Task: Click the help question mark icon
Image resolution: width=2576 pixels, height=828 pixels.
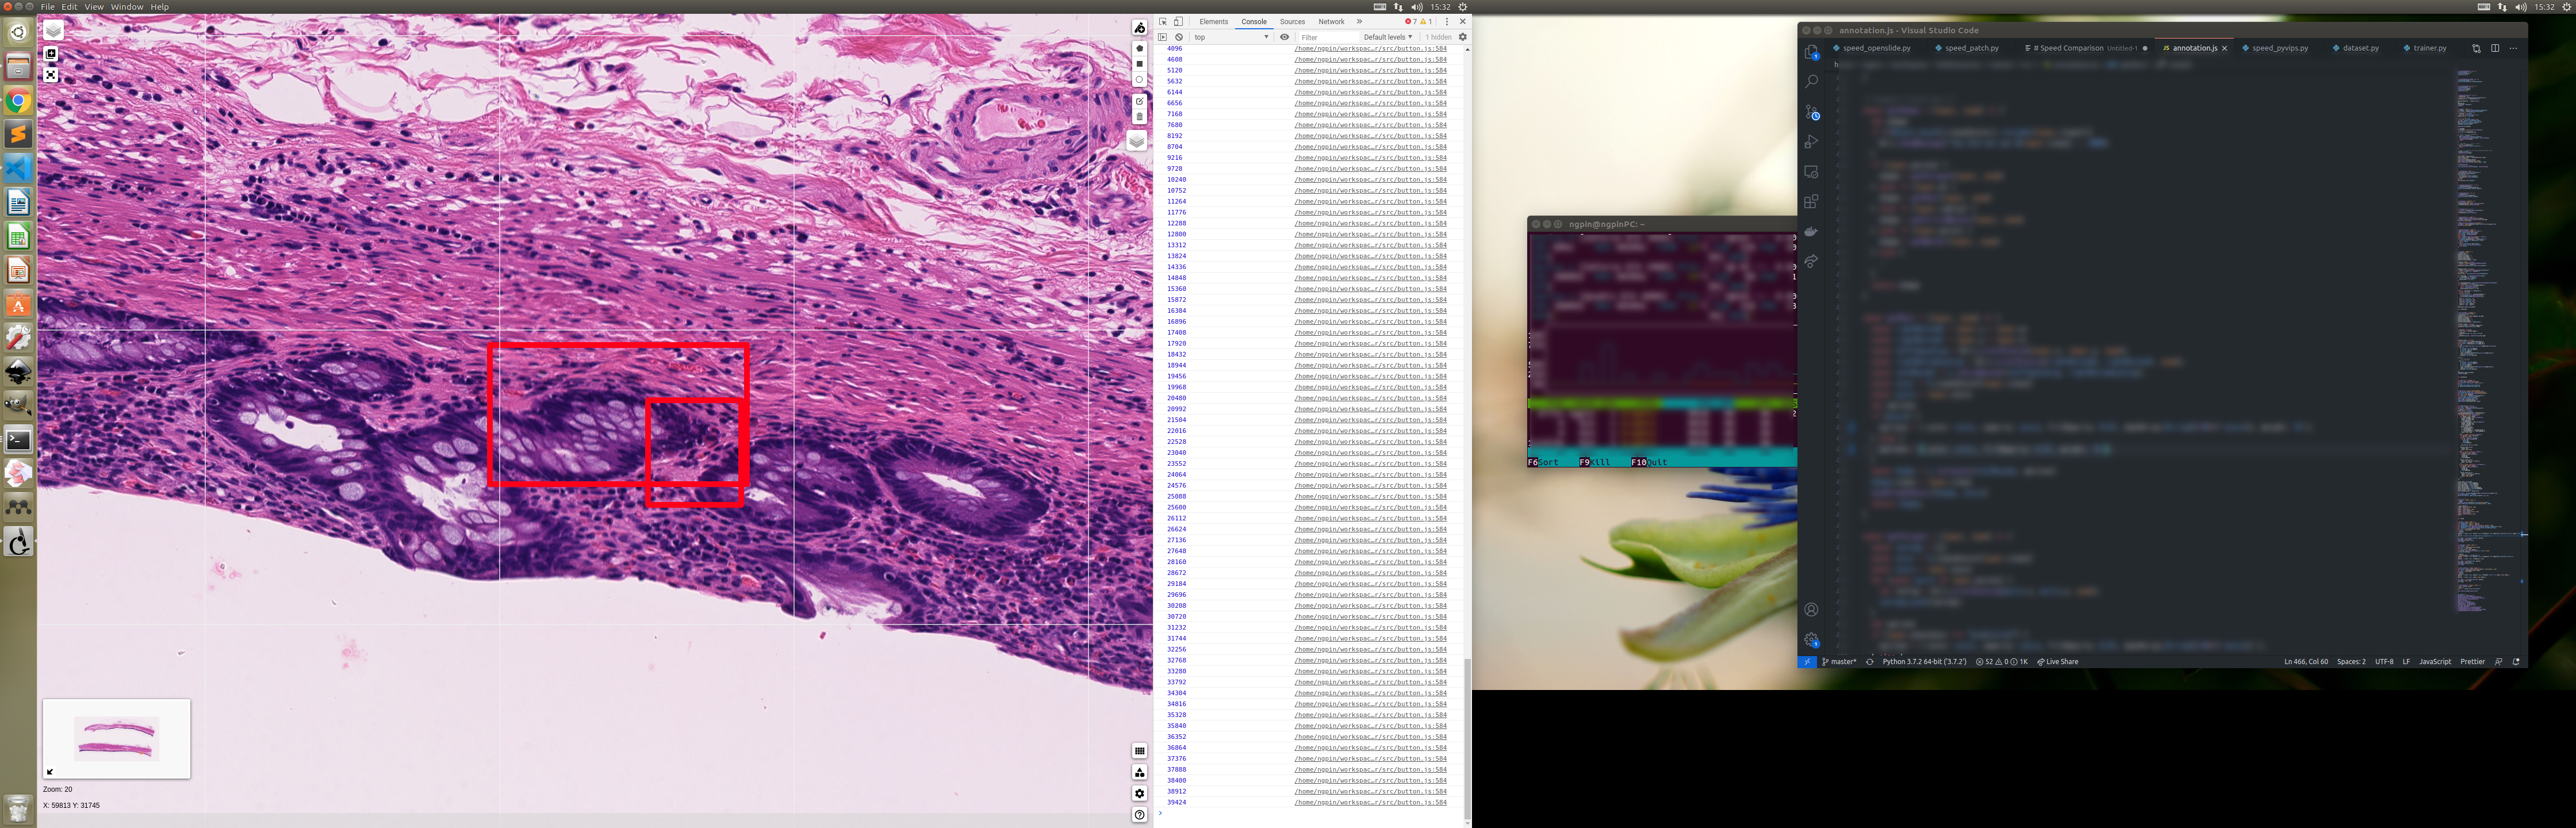Action: (1139, 815)
